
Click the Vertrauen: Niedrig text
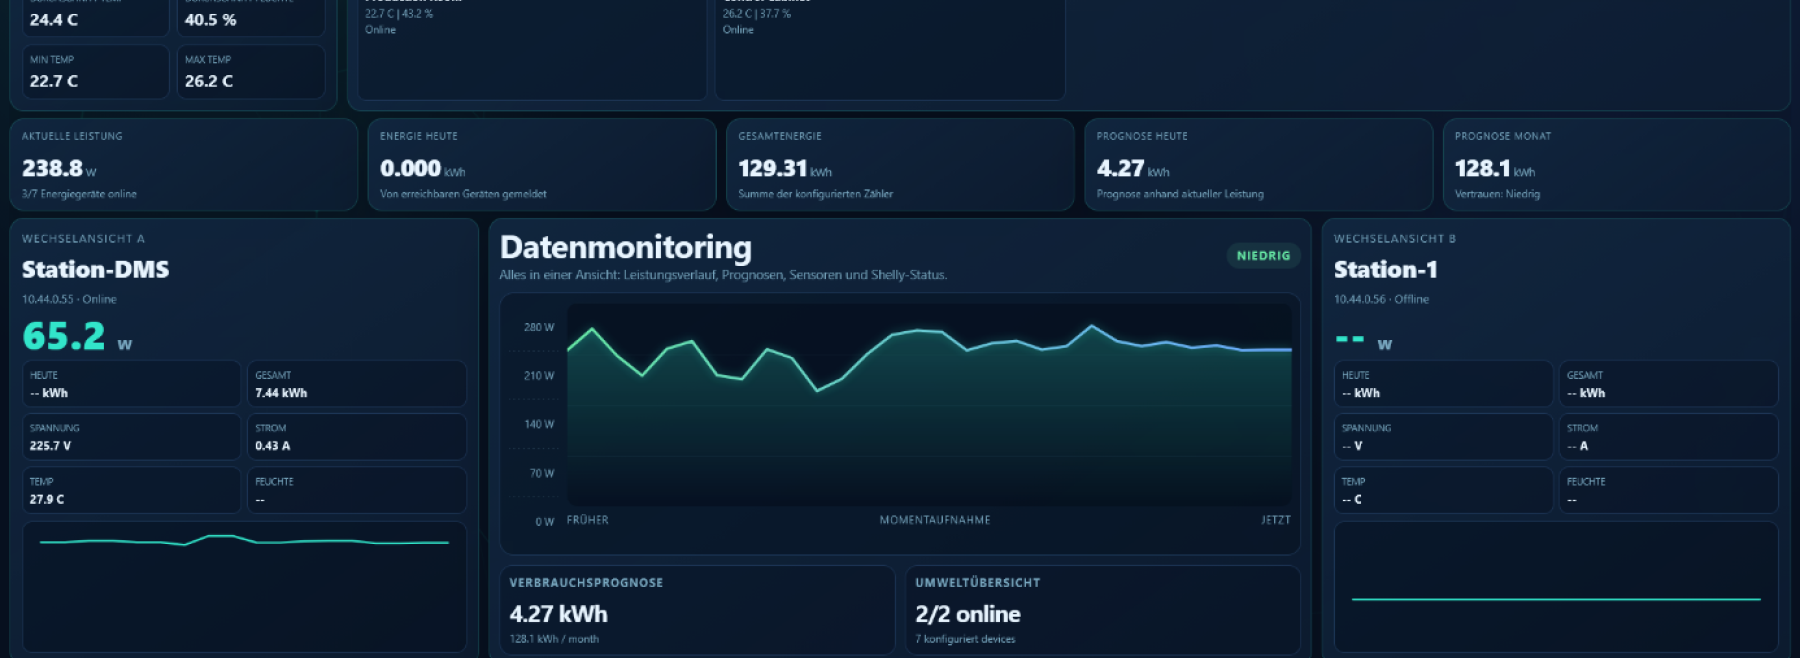point(1497,194)
